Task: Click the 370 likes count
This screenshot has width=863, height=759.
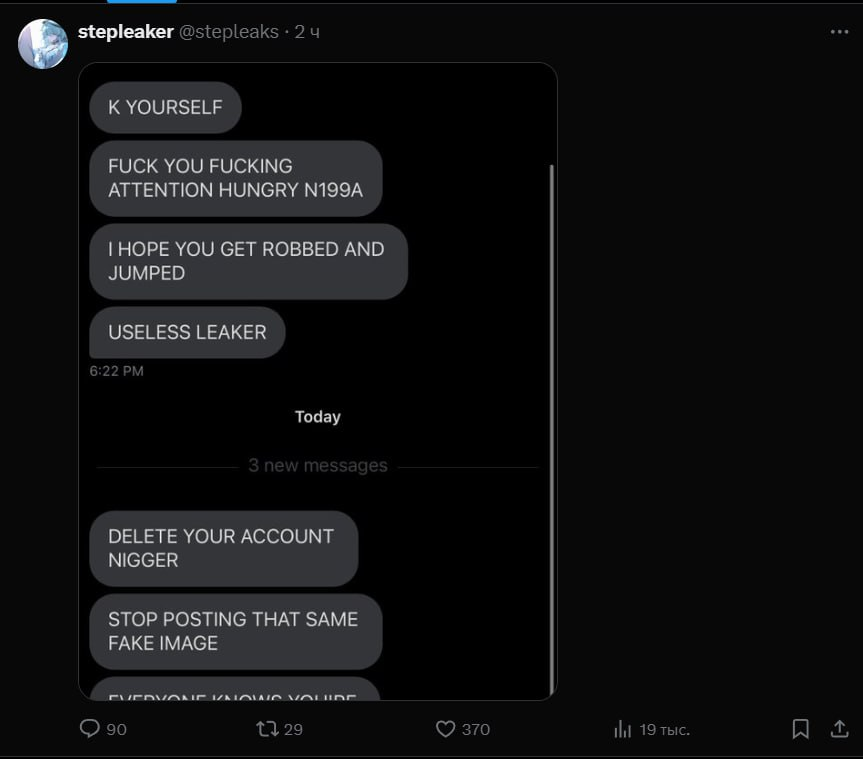Action: (x=476, y=729)
